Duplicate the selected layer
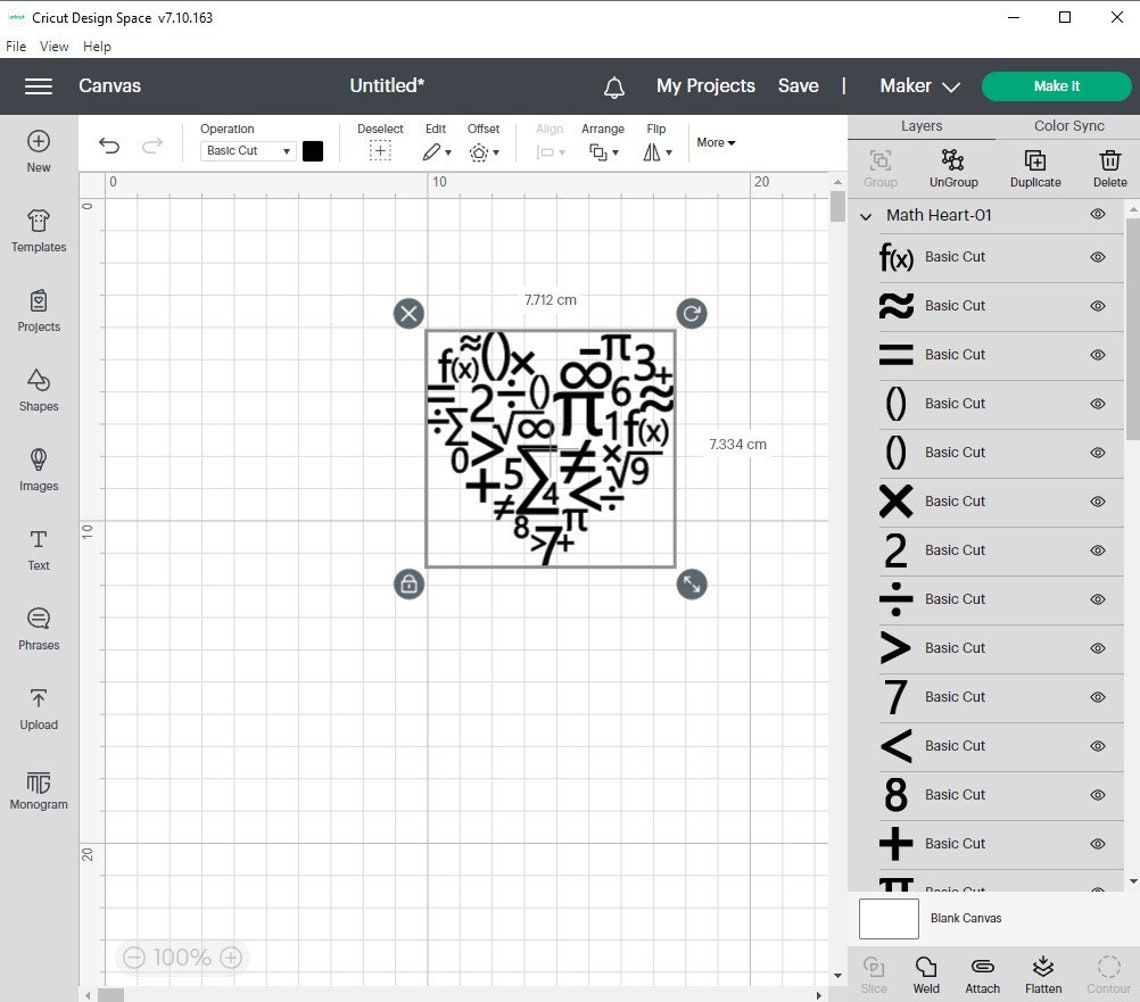The image size is (1140, 1002). tap(1035, 168)
